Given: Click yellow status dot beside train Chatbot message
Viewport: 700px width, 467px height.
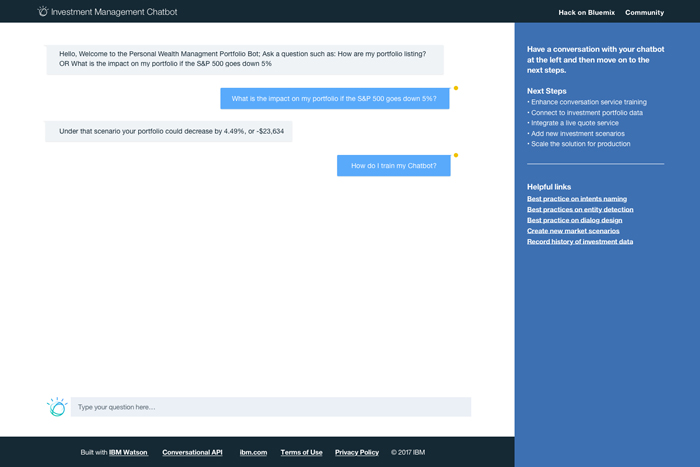Looking at the screenshot, I should 456,155.
